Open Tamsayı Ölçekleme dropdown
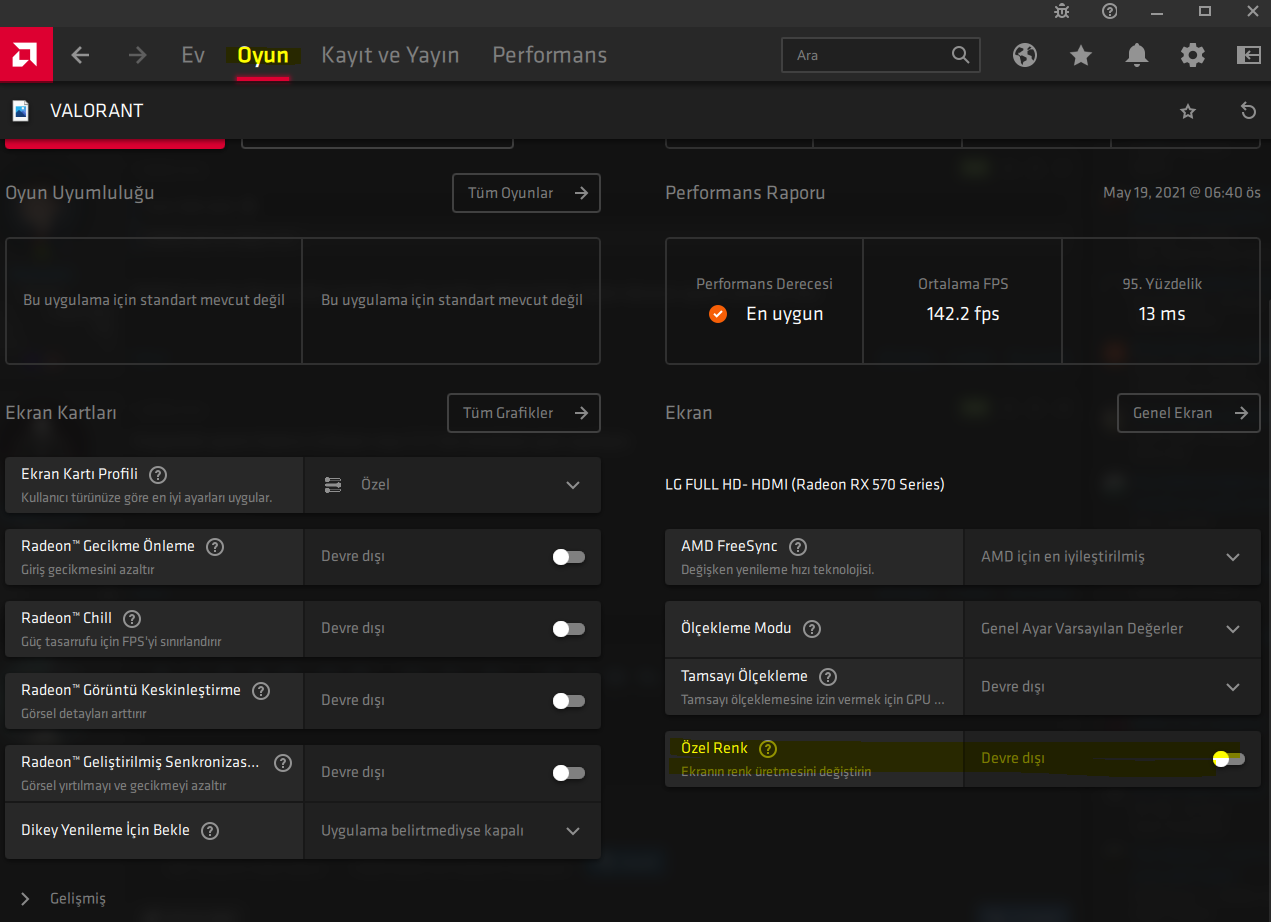Viewport: 1271px width, 922px height. tap(1112, 687)
